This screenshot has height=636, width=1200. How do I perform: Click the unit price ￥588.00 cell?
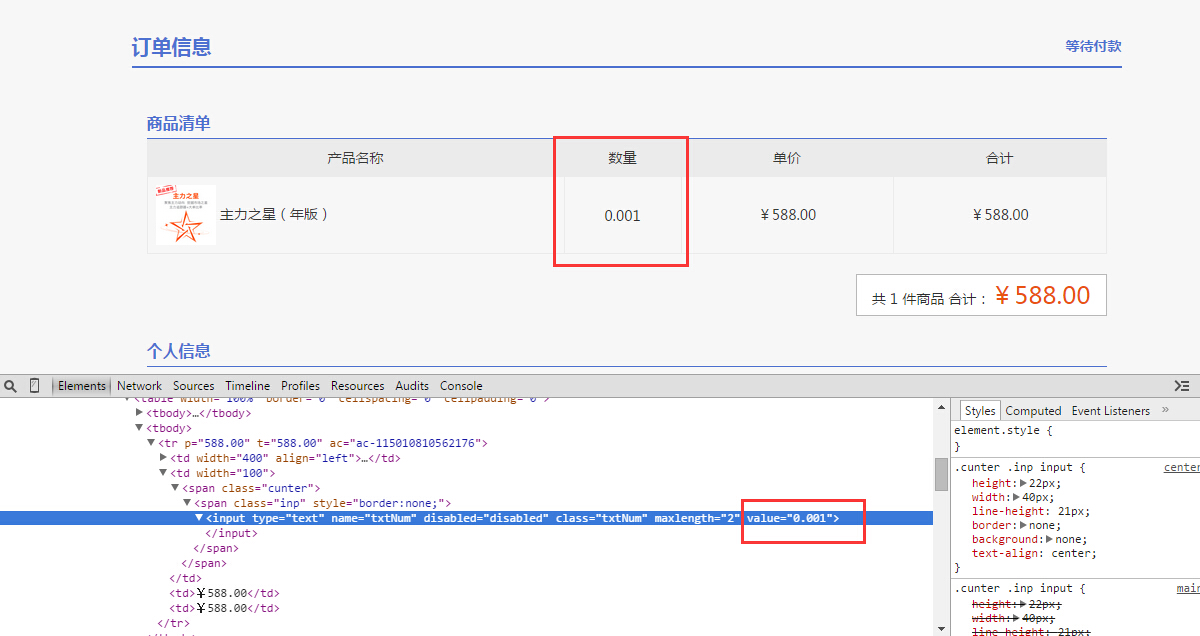(x=787, y=215)
